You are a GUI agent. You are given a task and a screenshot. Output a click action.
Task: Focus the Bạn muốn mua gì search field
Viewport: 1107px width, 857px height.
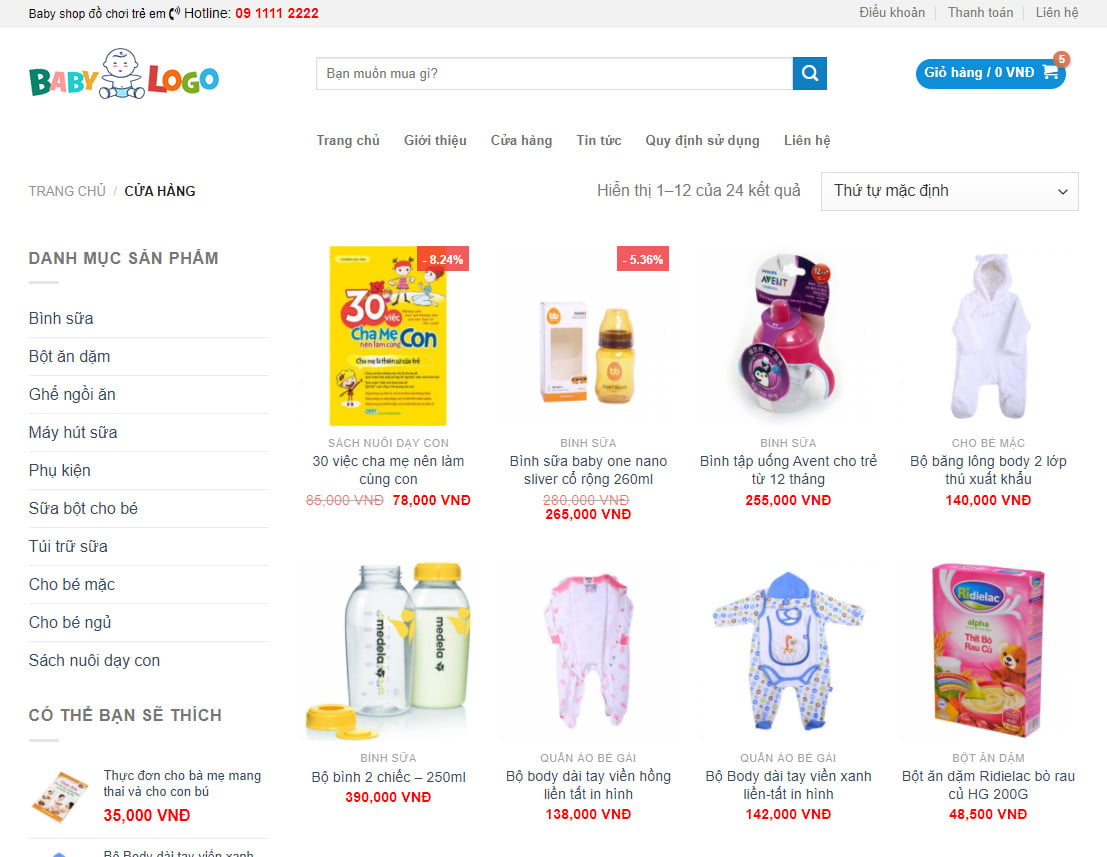tap(554, 73)
